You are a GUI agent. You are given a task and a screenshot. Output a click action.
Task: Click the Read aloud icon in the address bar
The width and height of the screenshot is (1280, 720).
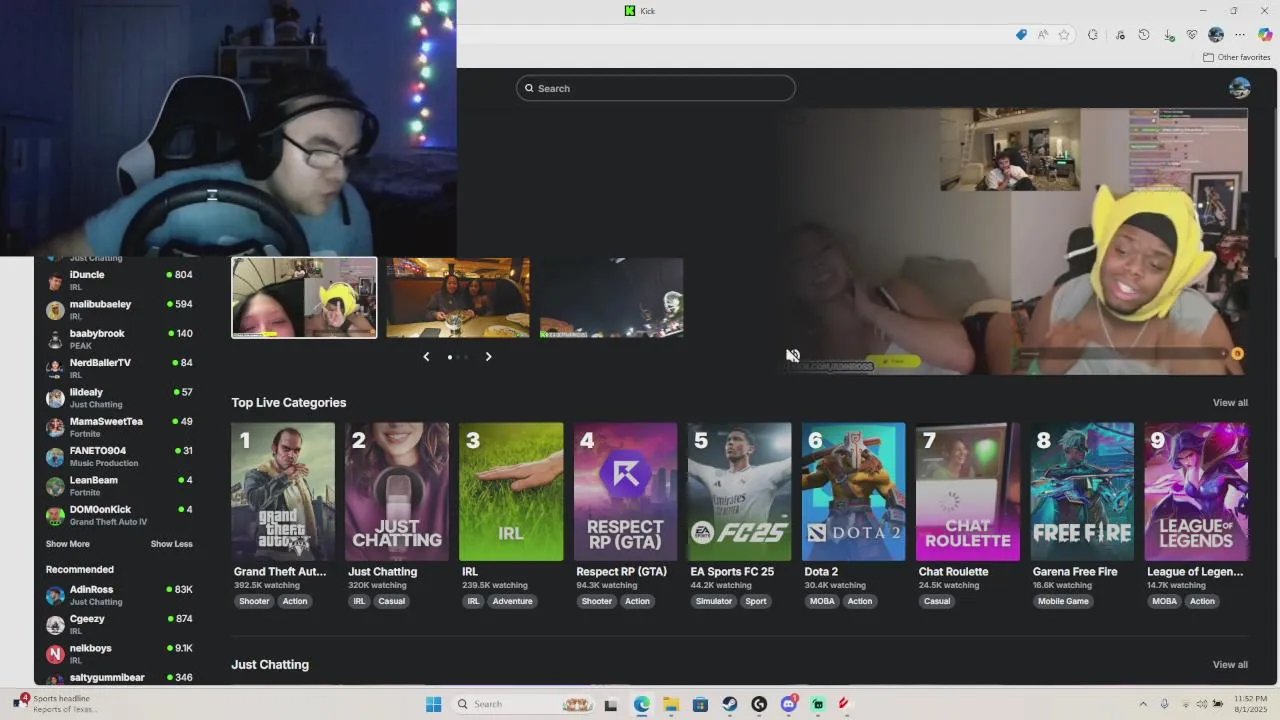1043,34
